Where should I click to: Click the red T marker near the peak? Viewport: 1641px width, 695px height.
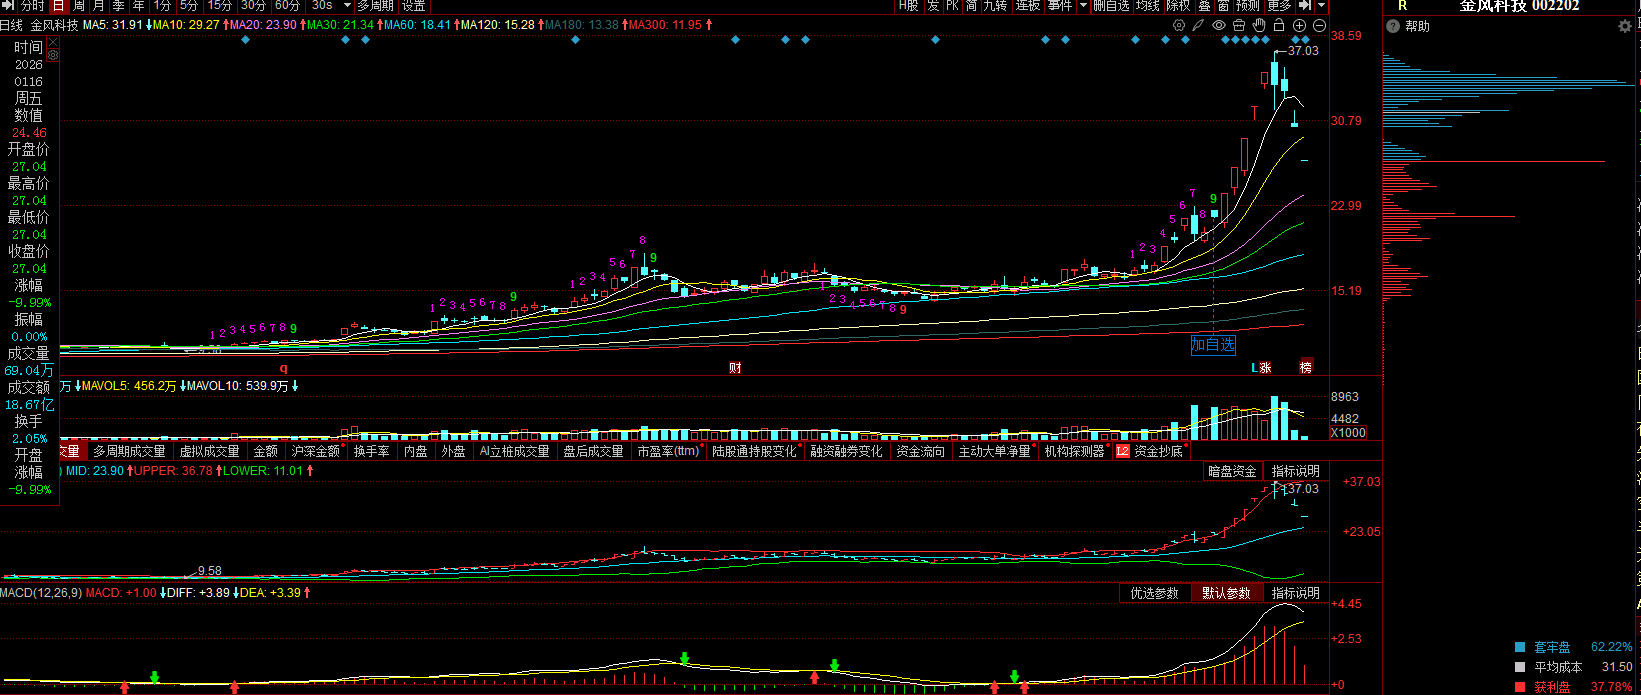[1254, 113]
